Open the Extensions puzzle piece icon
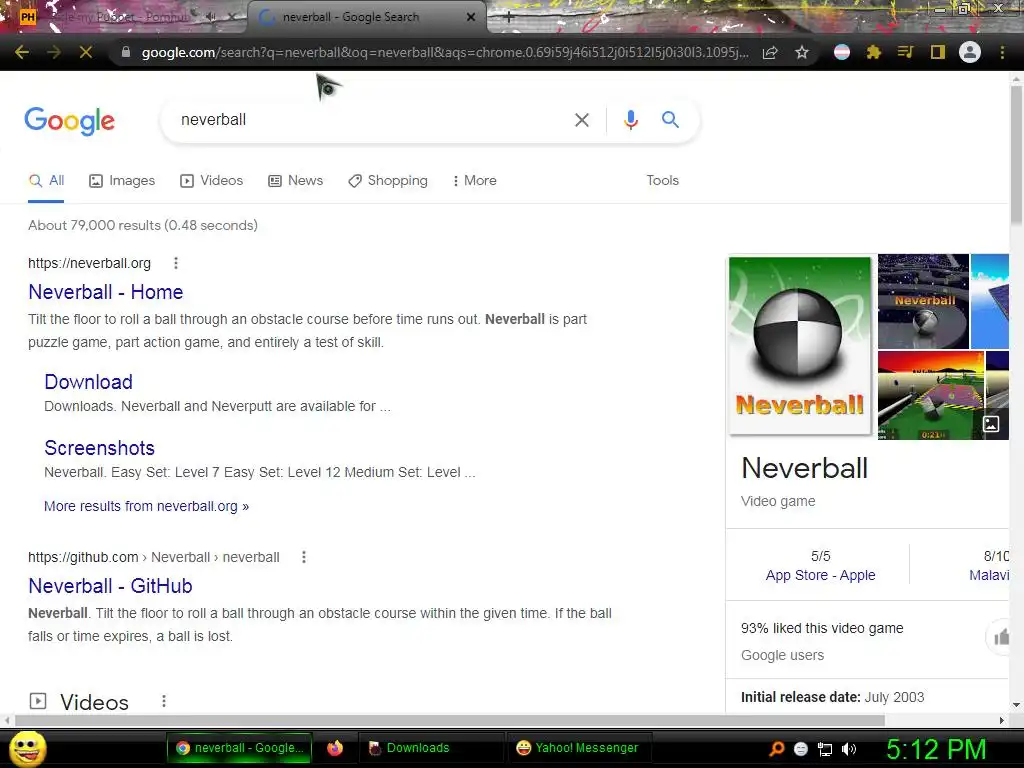Screen dimensions: 1024x768 point(873,52)
